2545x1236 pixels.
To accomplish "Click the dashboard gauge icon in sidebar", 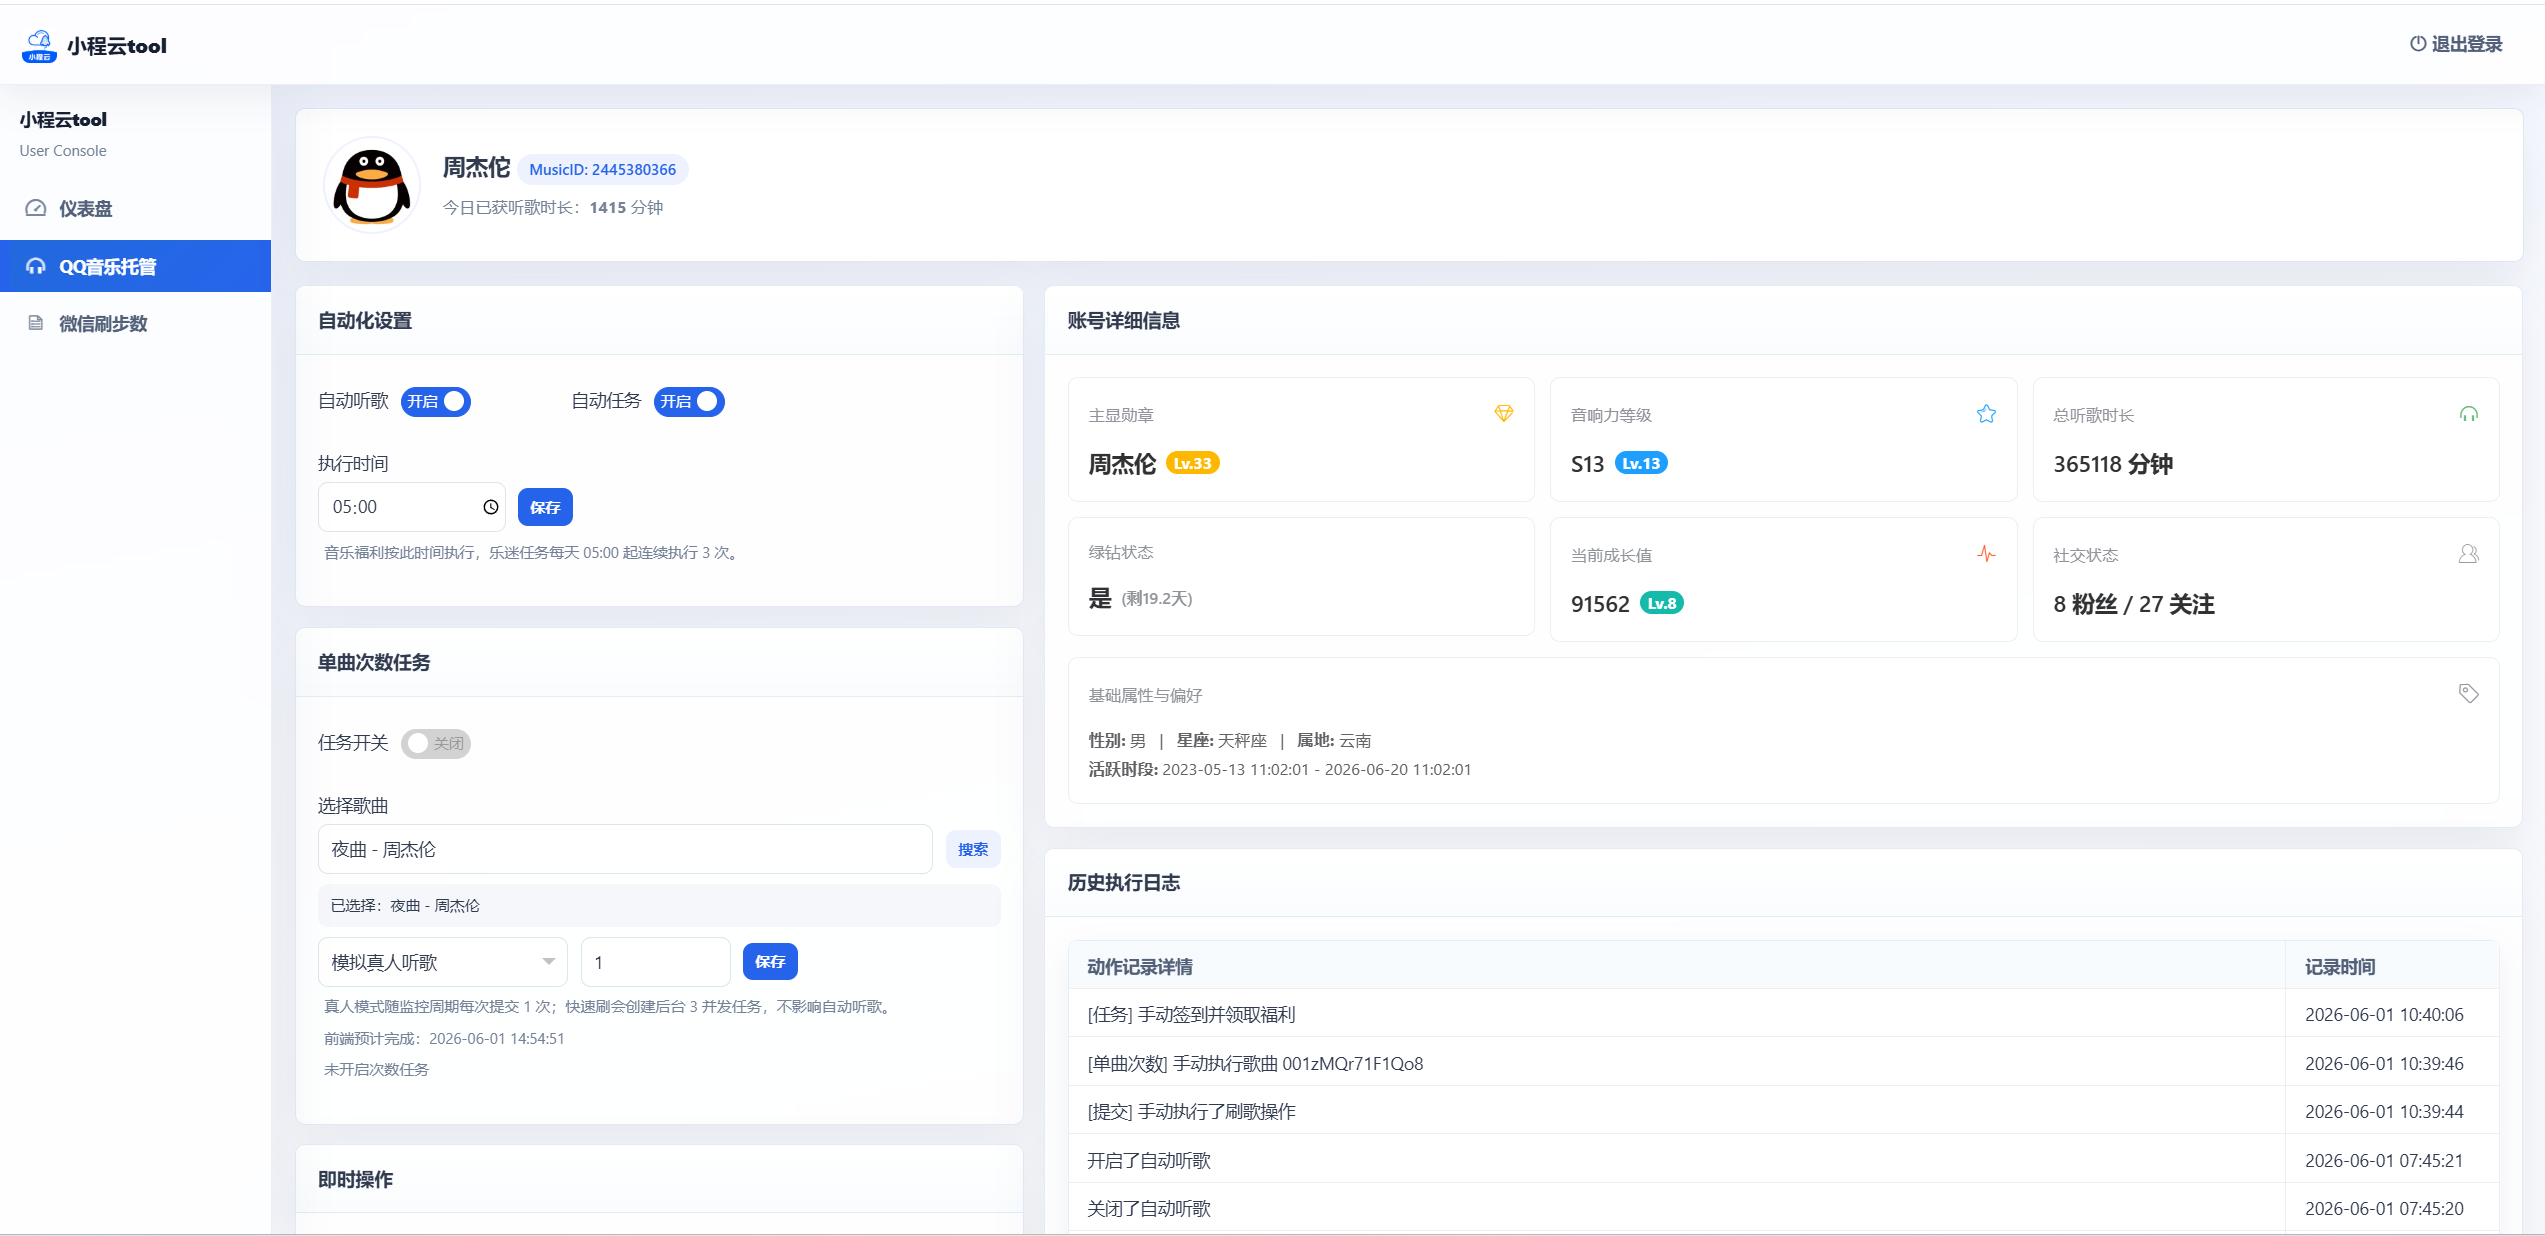I will [36, 208].
